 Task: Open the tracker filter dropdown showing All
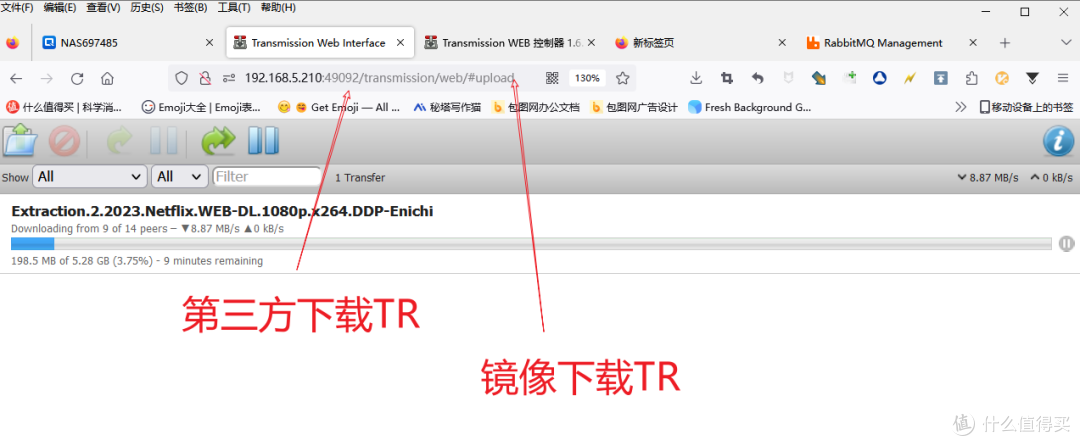180,177
